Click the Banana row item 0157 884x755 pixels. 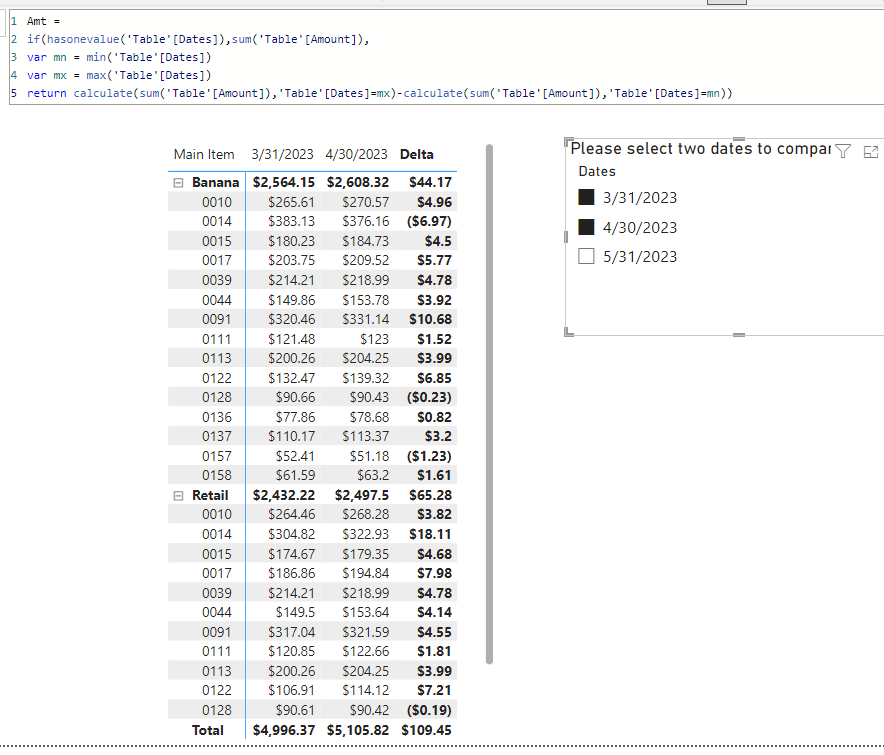point(216,456)
